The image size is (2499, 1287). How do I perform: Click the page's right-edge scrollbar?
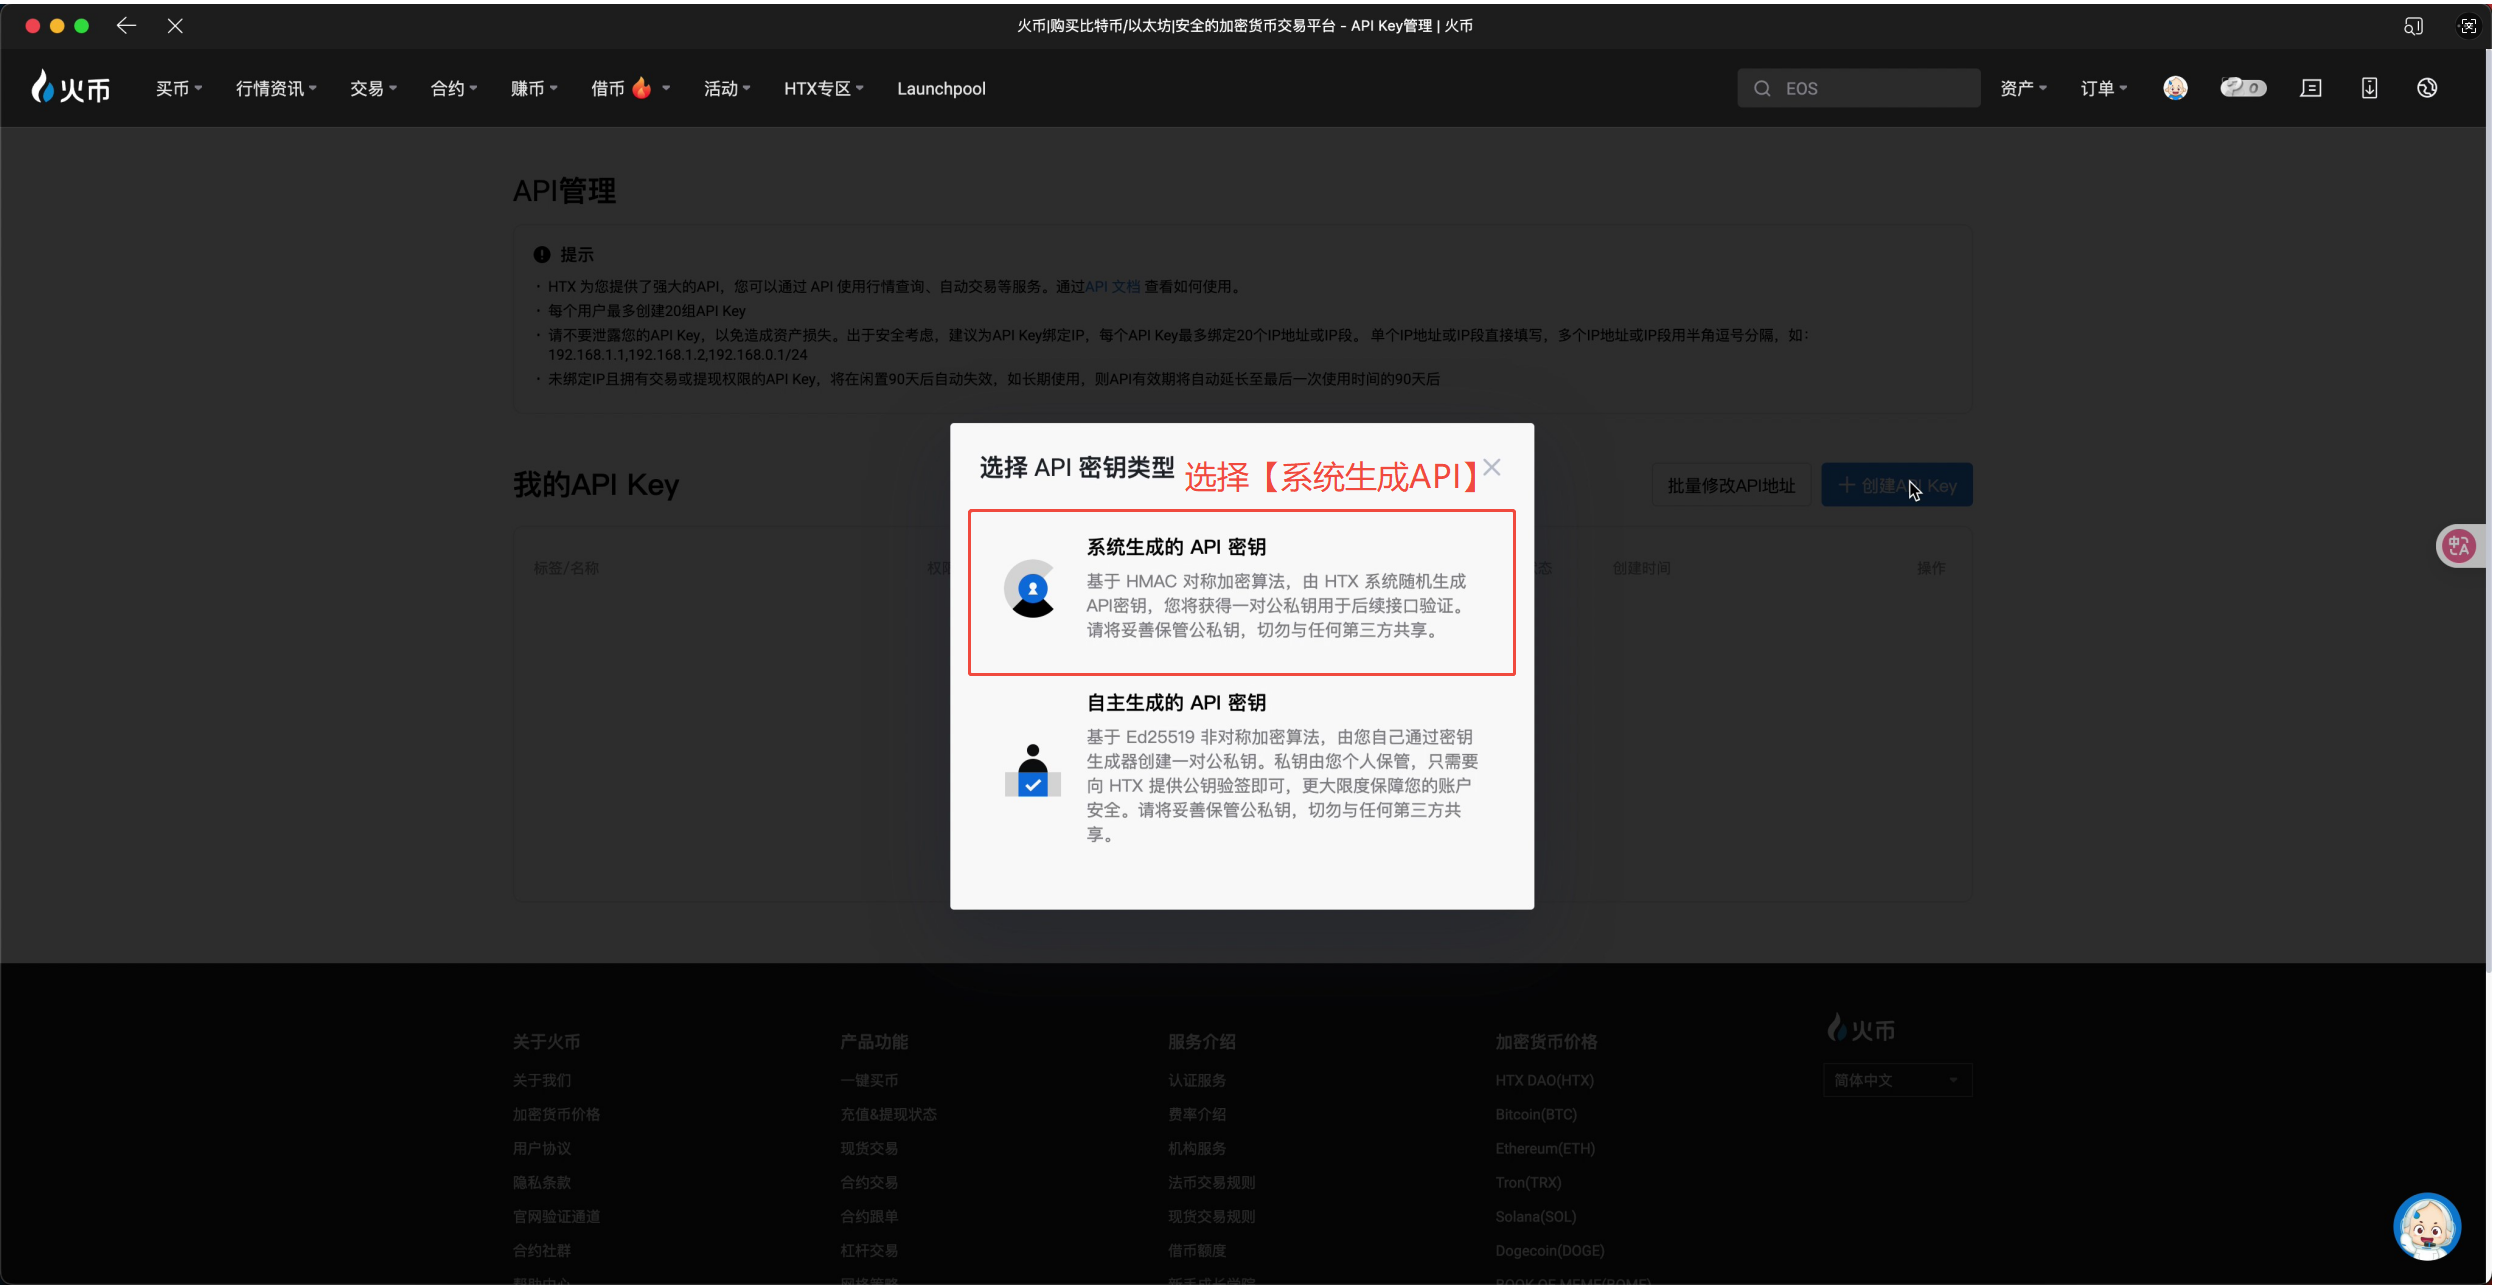click(x=2491, y=510)
